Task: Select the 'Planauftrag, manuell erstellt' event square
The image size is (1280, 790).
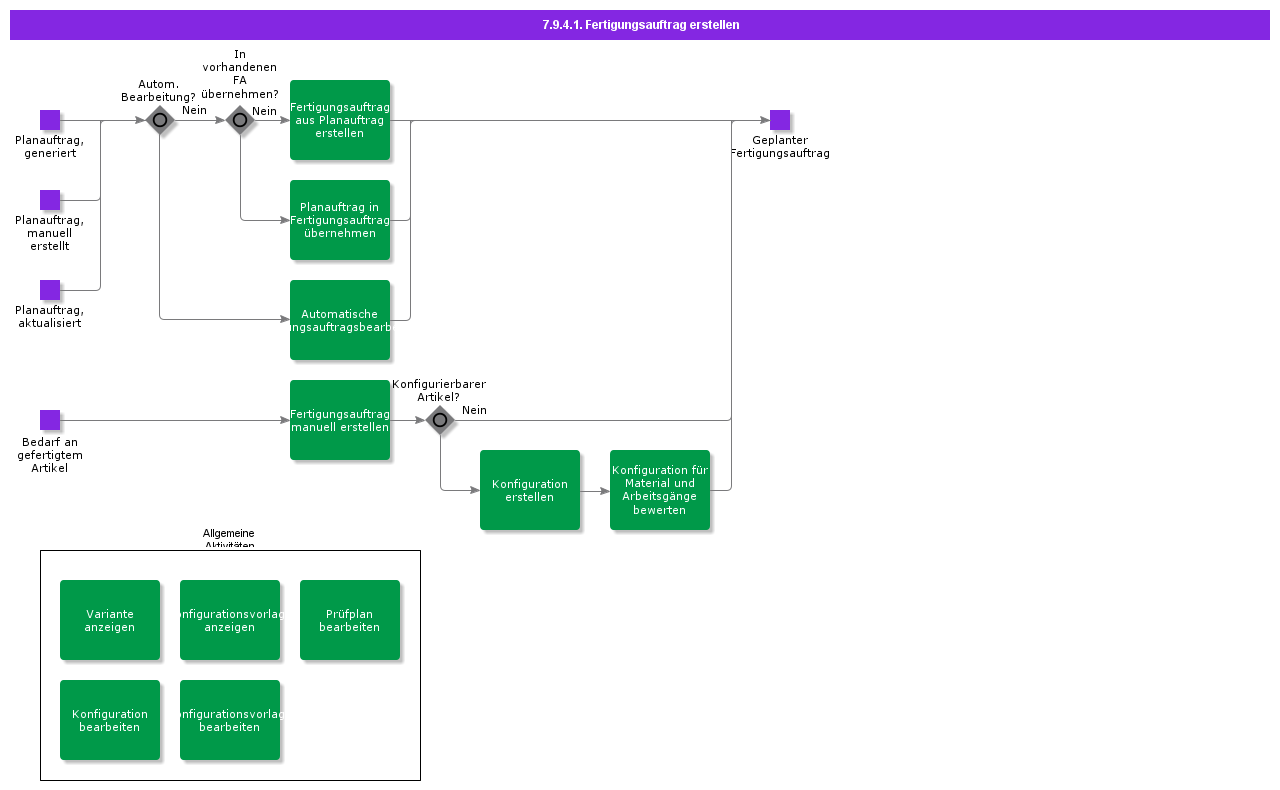Action: pos(50,200)
